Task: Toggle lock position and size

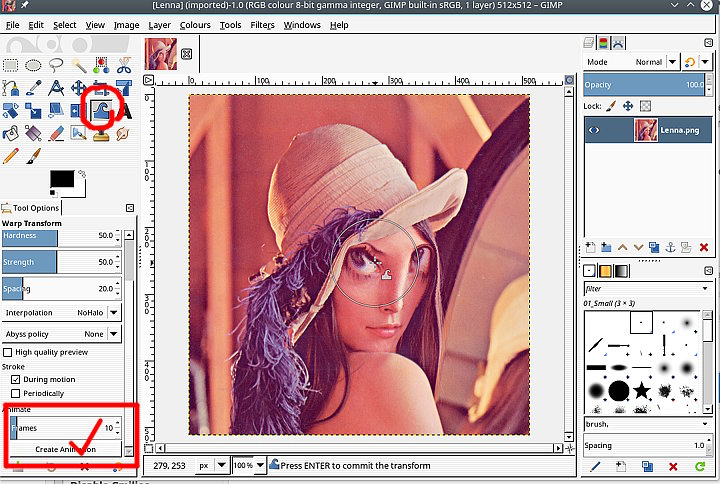Action: tap(628, 106)
